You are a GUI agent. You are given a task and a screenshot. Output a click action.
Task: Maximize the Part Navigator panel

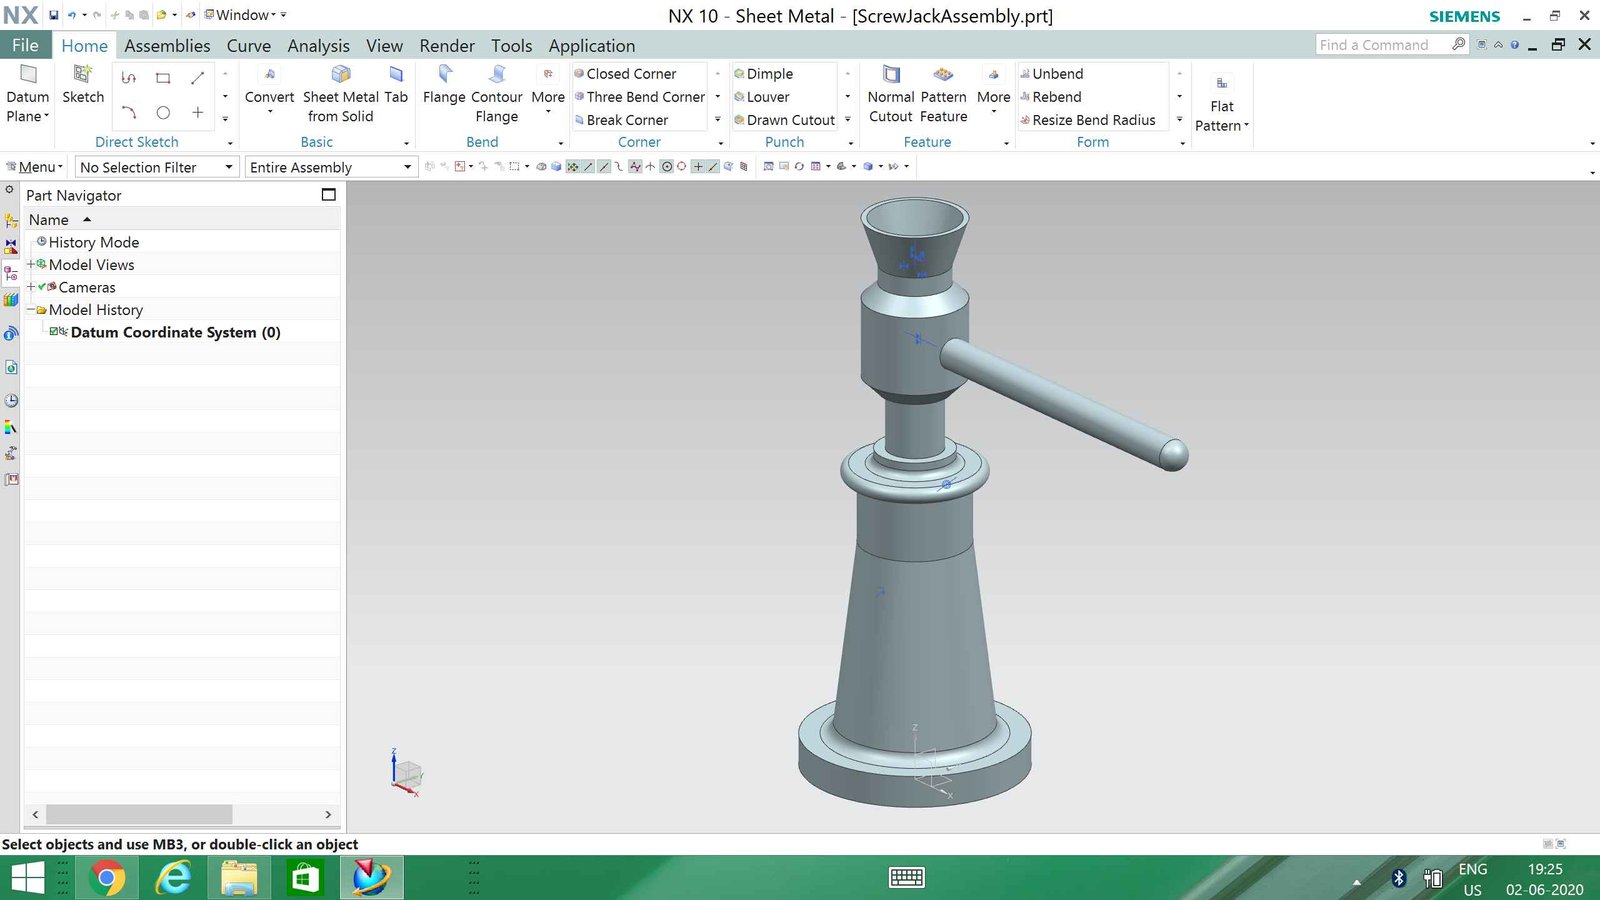[328, 195]
